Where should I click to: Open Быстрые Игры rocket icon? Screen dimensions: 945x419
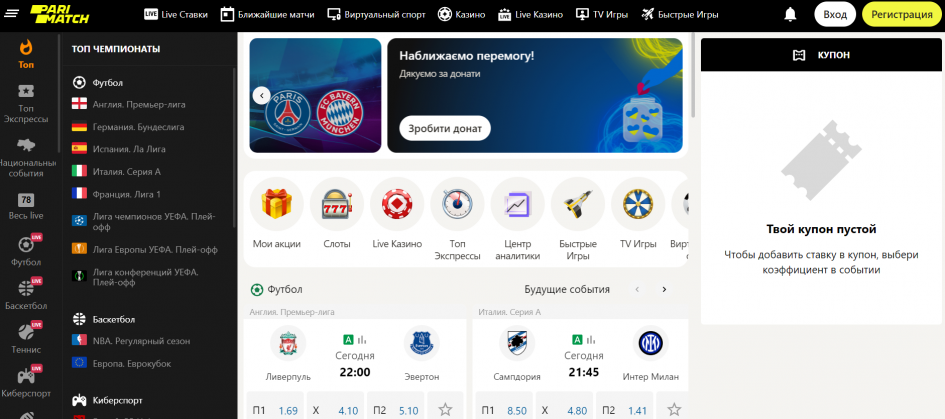pyautogui.click(x=578, y=204)
